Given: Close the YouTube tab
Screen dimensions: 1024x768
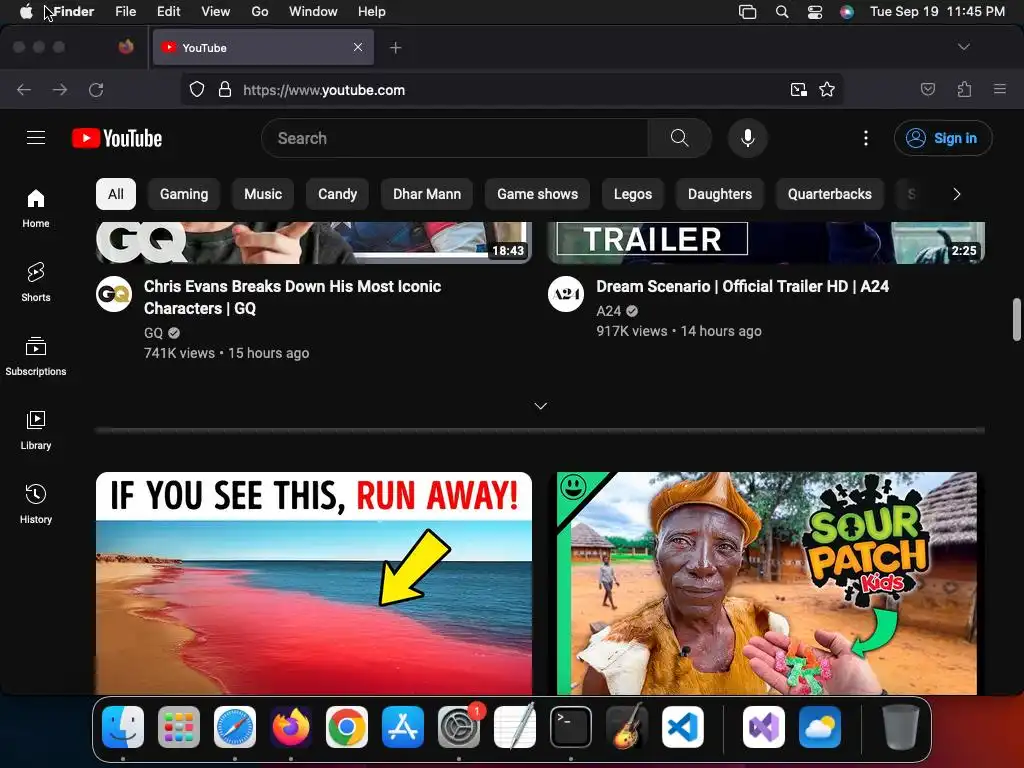Looking at the screenshot, I should (358, 47).
